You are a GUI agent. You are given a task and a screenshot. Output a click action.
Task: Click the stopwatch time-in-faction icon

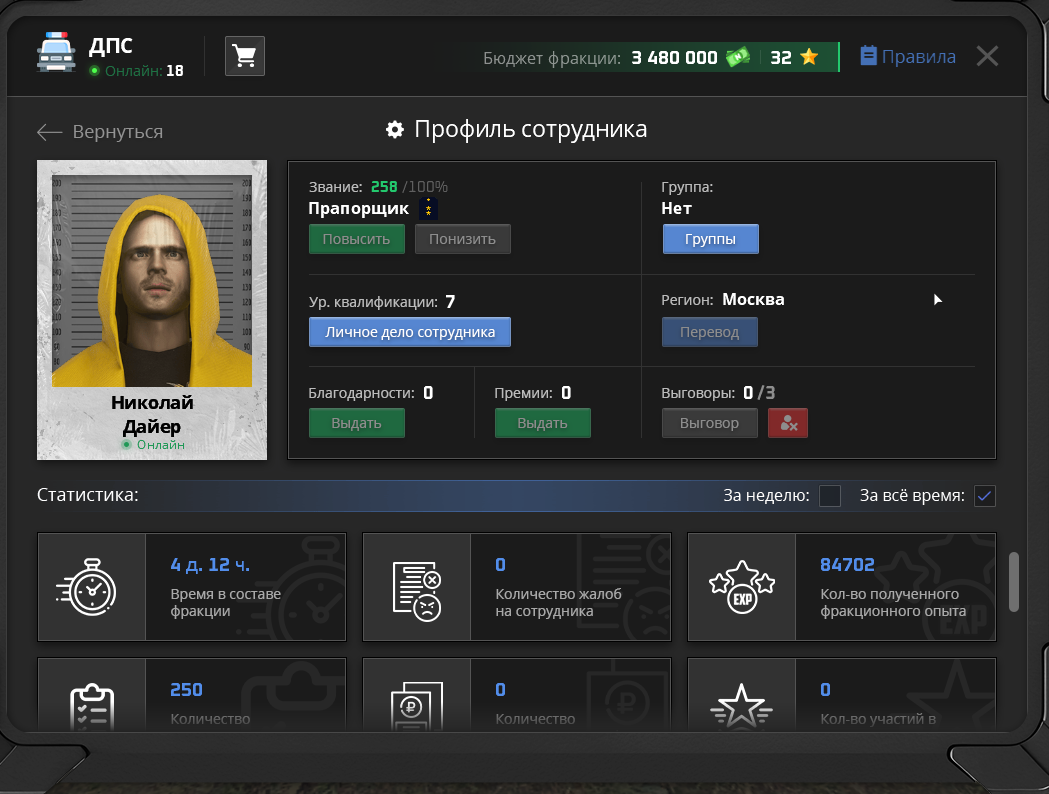[92, 587]
